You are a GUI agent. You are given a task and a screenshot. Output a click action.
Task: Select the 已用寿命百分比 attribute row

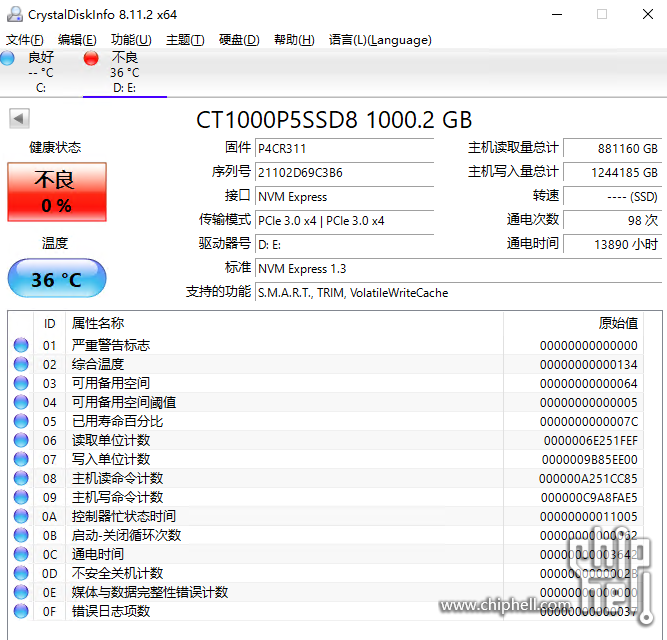pyautogui.click(x=326, y=421)
